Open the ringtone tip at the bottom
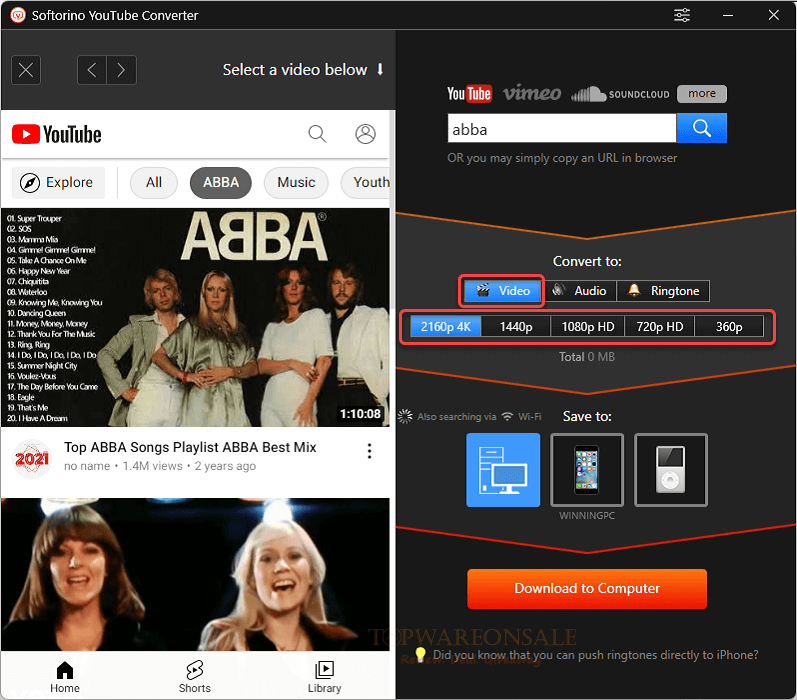 coord(588,655)
